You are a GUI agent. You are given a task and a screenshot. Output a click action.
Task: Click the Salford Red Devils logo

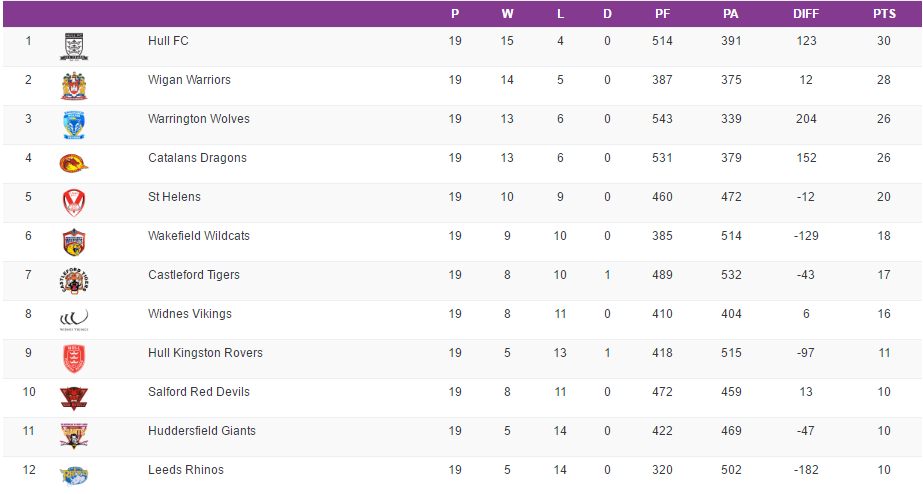point(74,397)
